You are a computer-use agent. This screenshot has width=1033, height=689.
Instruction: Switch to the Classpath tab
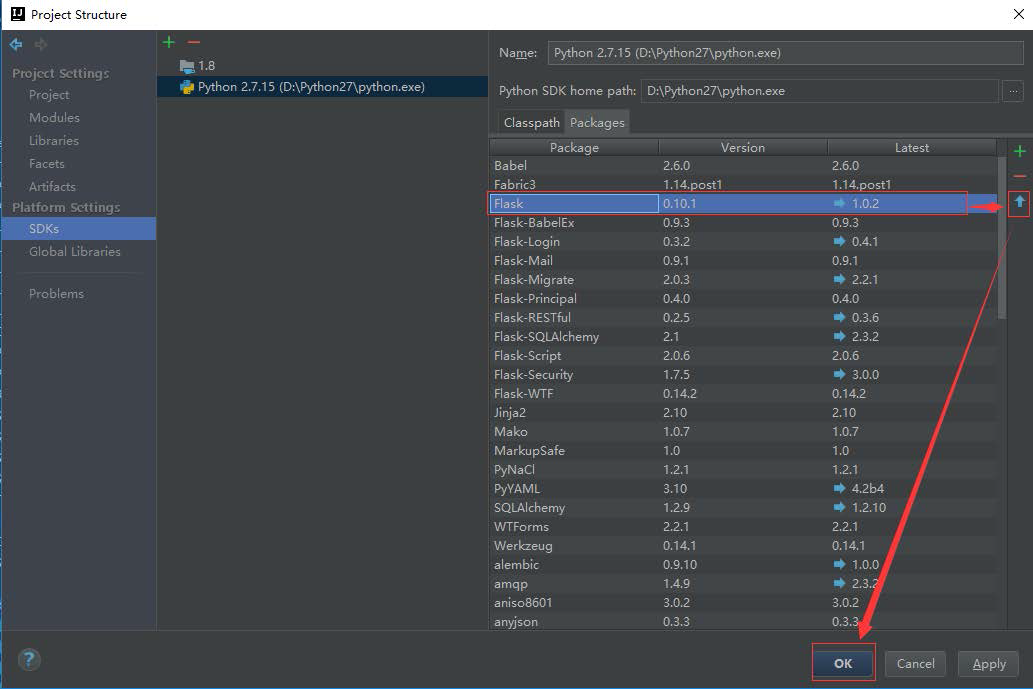coord(532,123)
